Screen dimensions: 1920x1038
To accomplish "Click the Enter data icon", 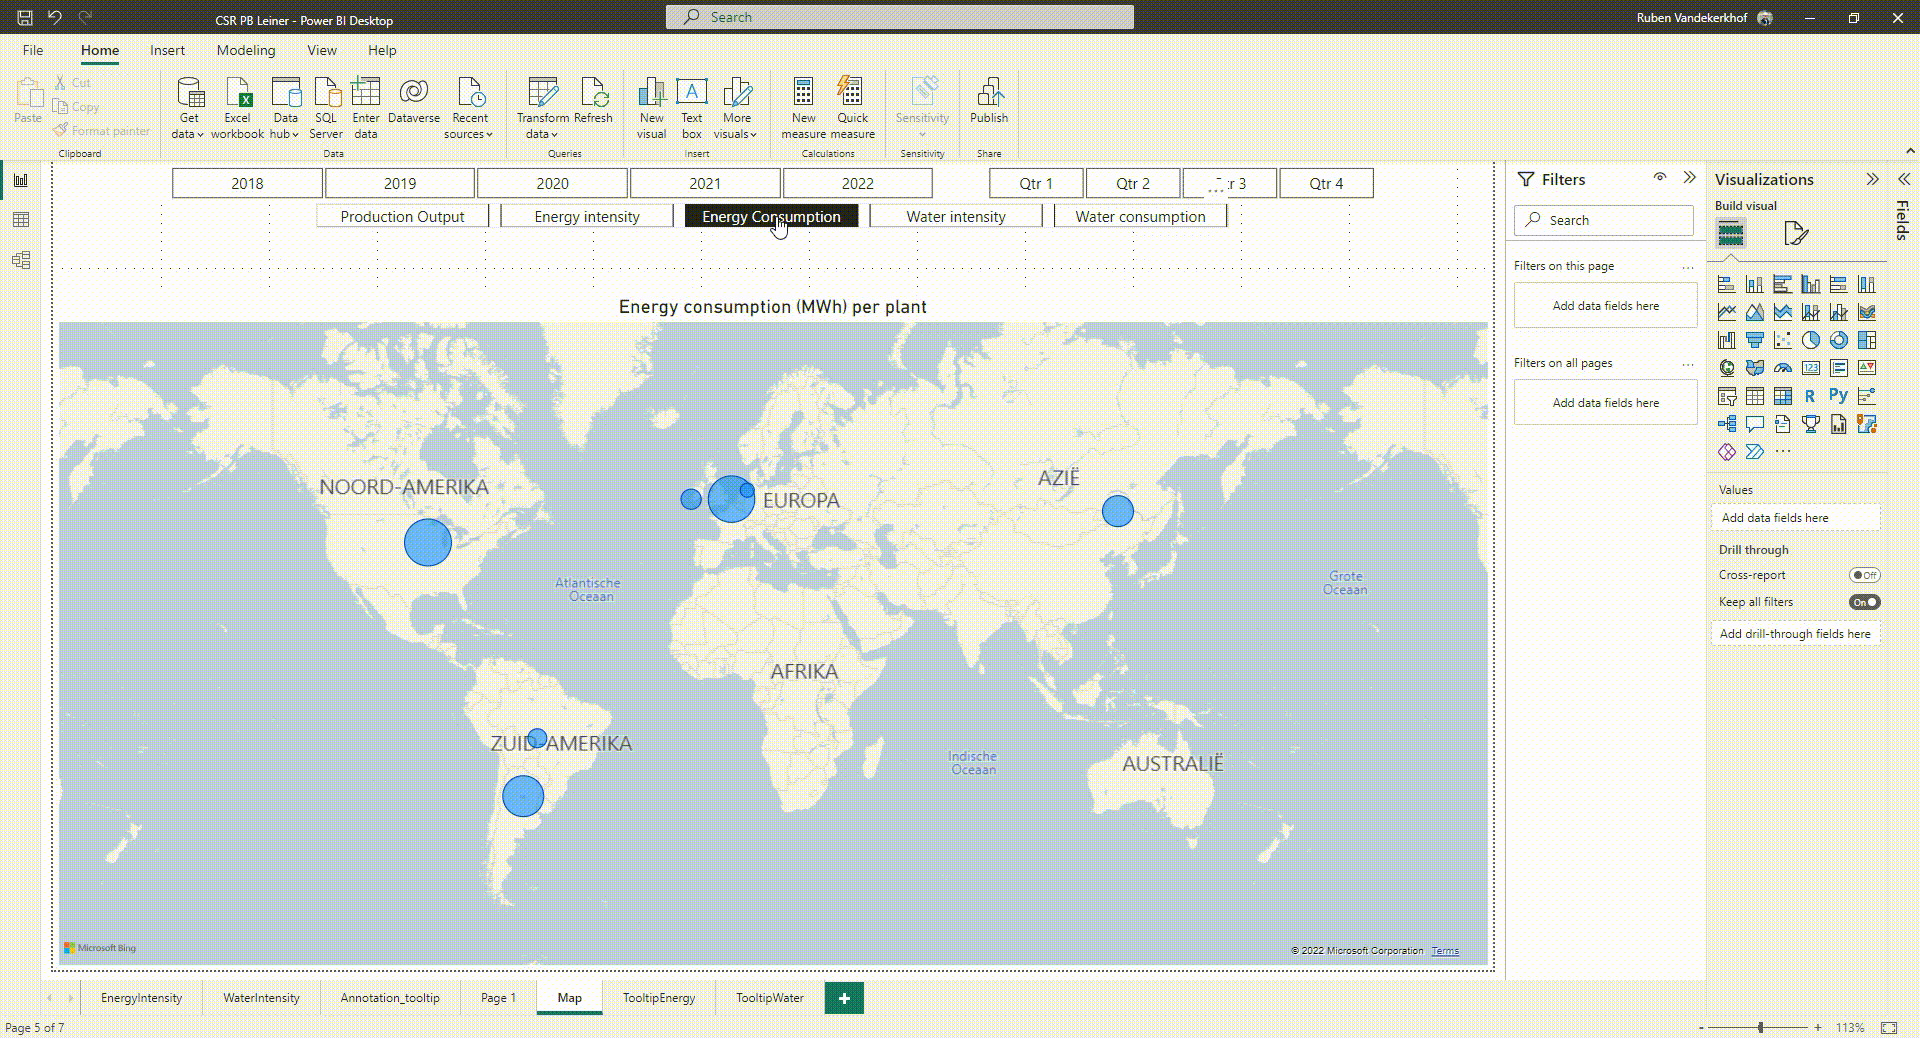I will (366, 93).
